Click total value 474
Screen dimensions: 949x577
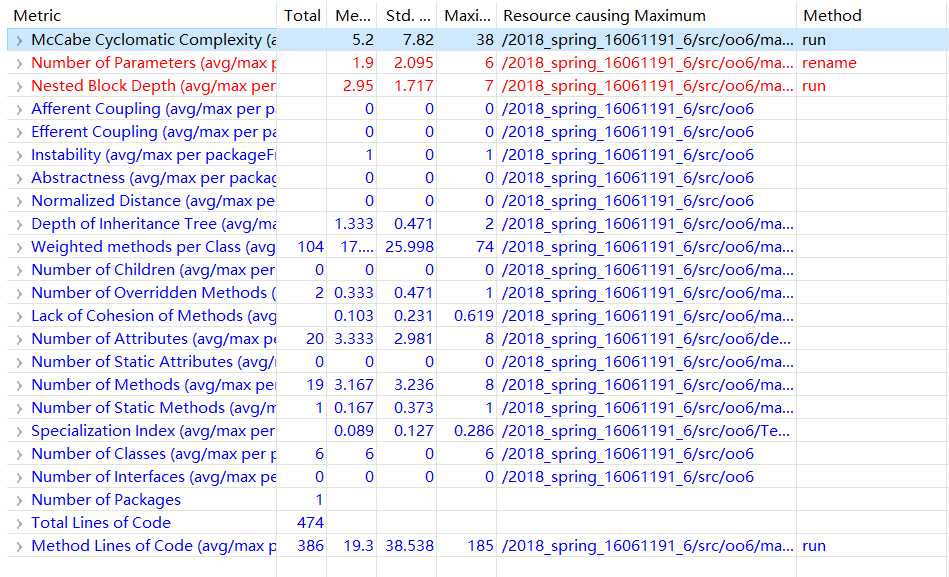point(310,523)
